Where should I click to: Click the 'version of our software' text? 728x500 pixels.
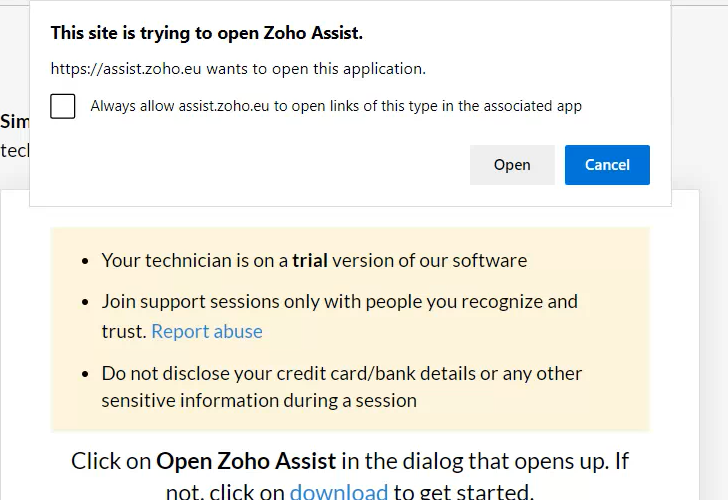click(430, 260)
